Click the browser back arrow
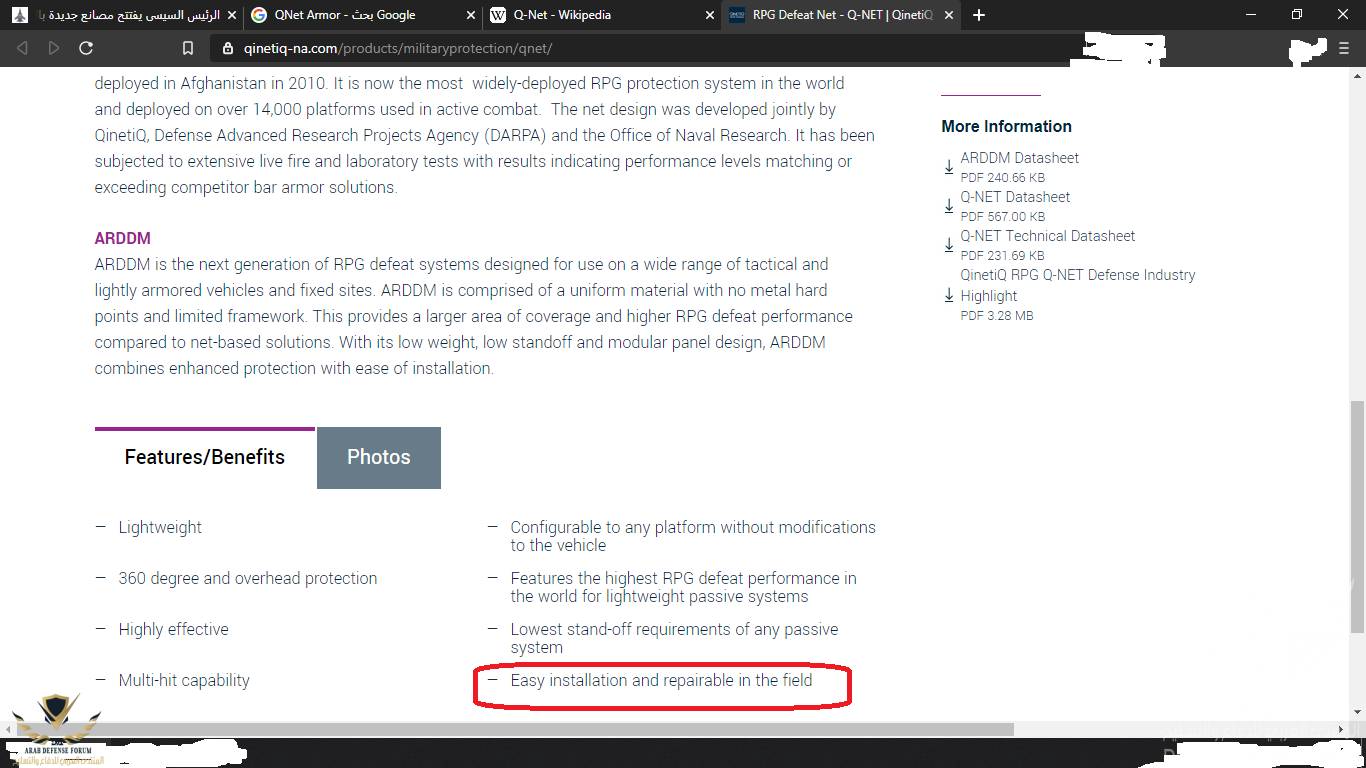This screenshot has width=1366, height=768. click(x=22, y=48)
